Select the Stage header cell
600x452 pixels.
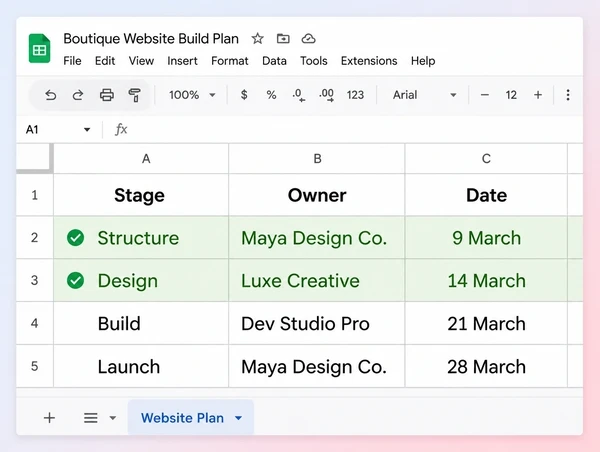(141, 195)
